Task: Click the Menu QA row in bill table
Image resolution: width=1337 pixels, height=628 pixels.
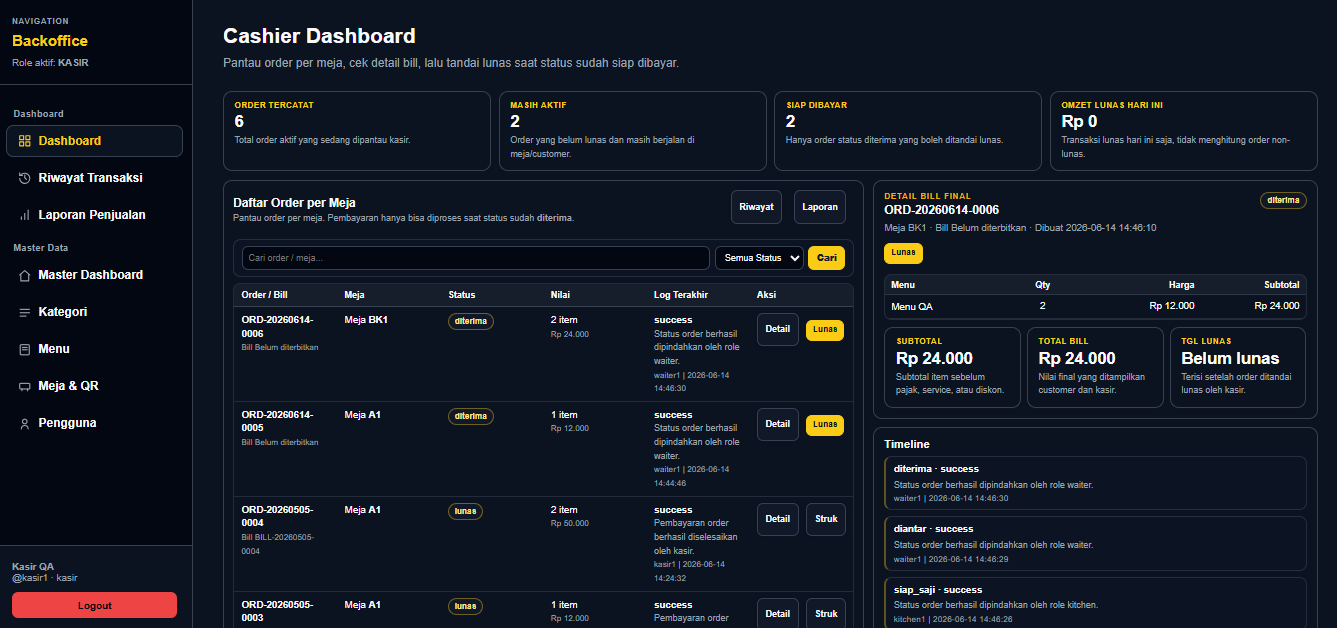Action: [1095, 306]
